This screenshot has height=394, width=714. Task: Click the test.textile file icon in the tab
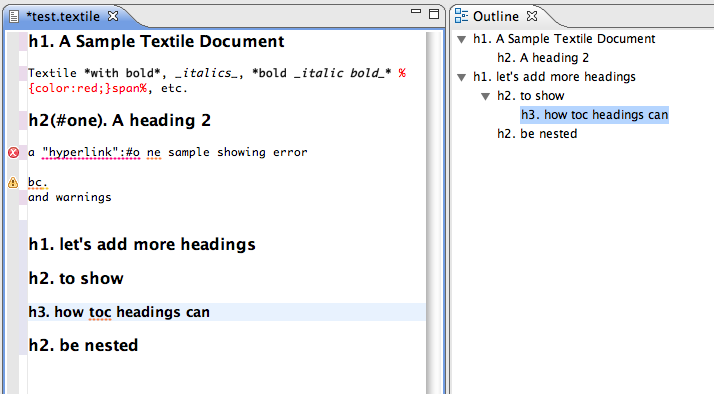(14, 17)
